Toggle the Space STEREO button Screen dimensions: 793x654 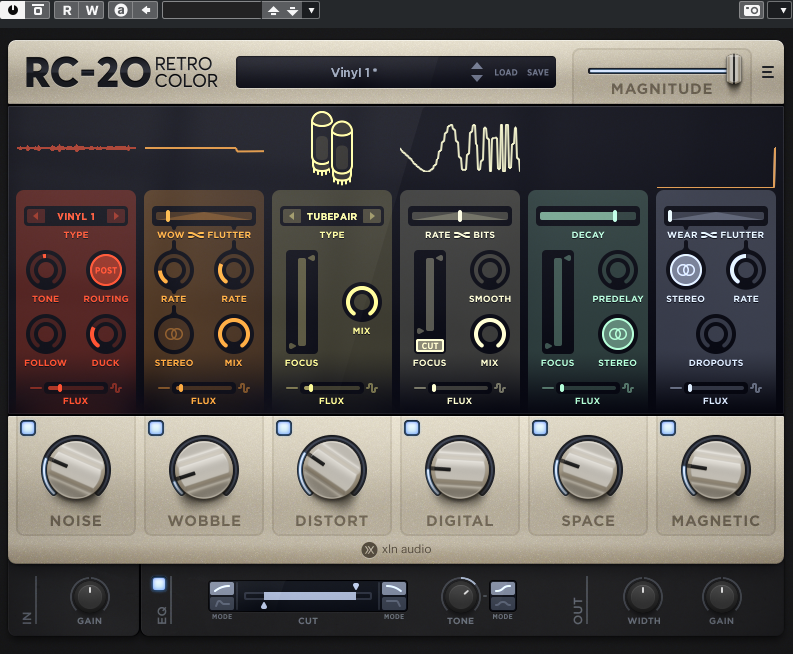click(618, 334)
